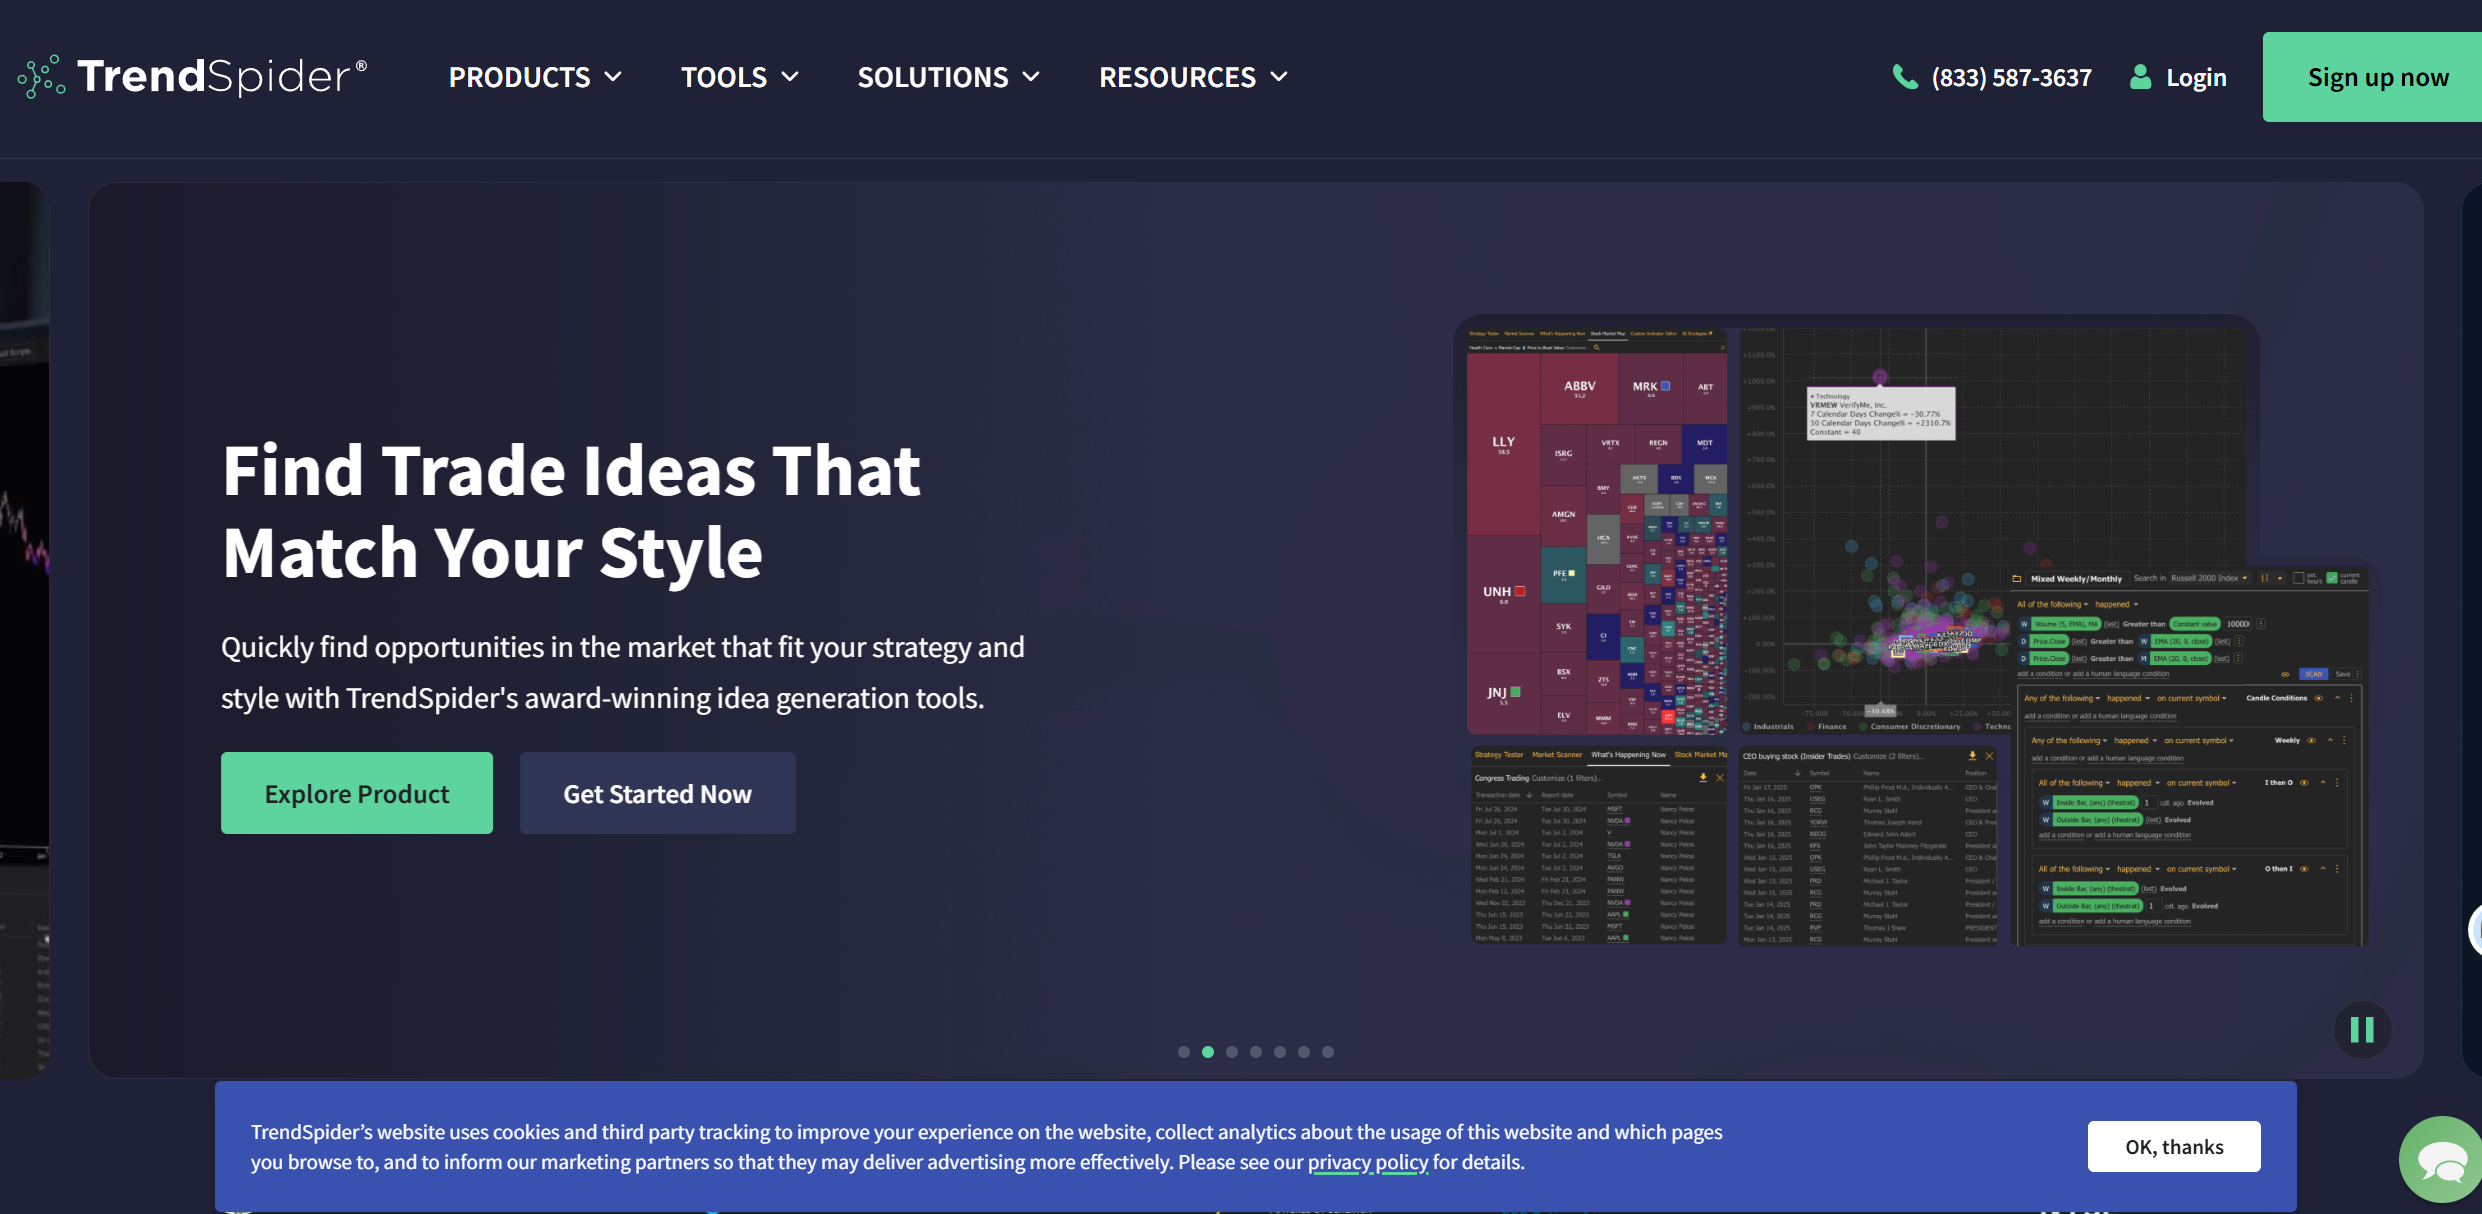
Task: Open the TOOLS dropdown menu
Action: (x=740, y=77)
